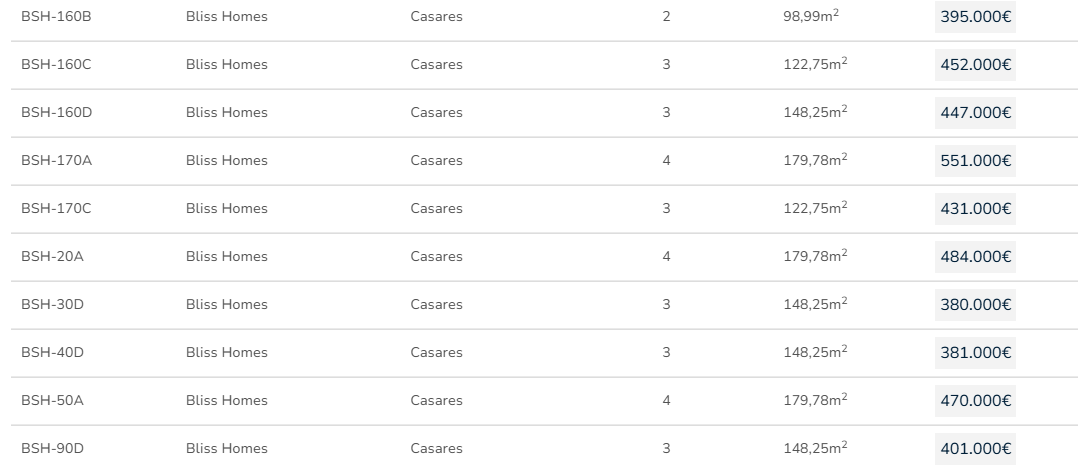Image resolution: width=1078 pixels, height=472 pixels.
Task: Click the 447.000€ price badge
Action: [975, 113]
